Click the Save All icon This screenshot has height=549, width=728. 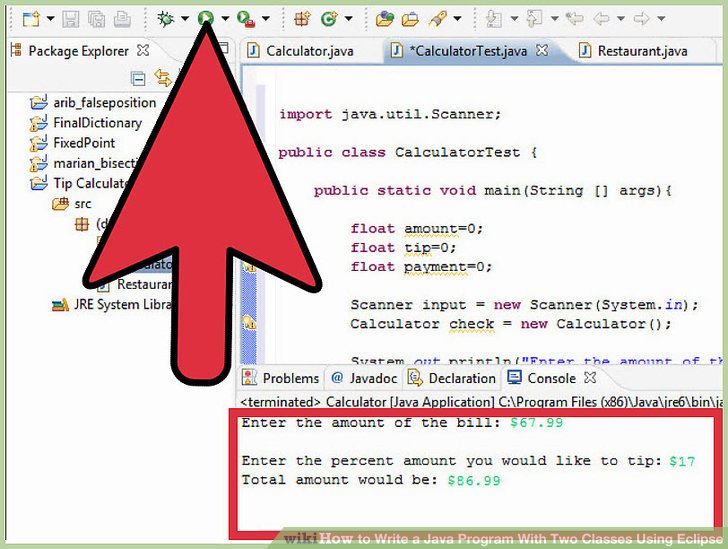[97, 19]
